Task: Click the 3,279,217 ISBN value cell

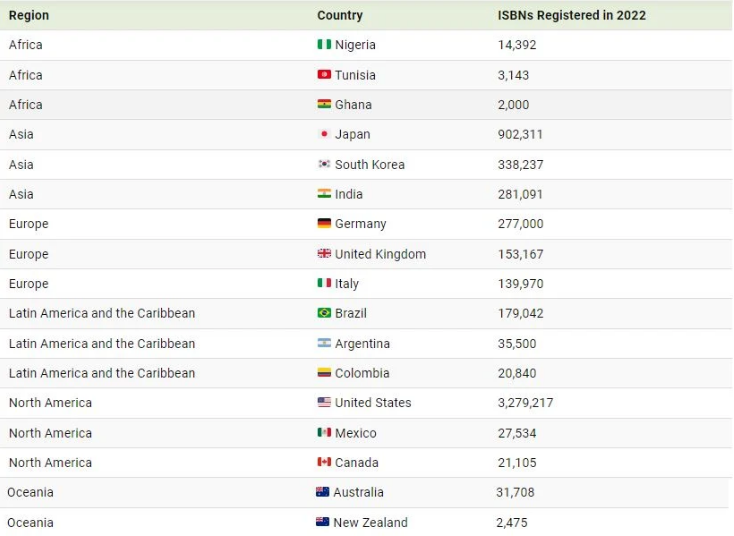Action: [x=525, y=403]
